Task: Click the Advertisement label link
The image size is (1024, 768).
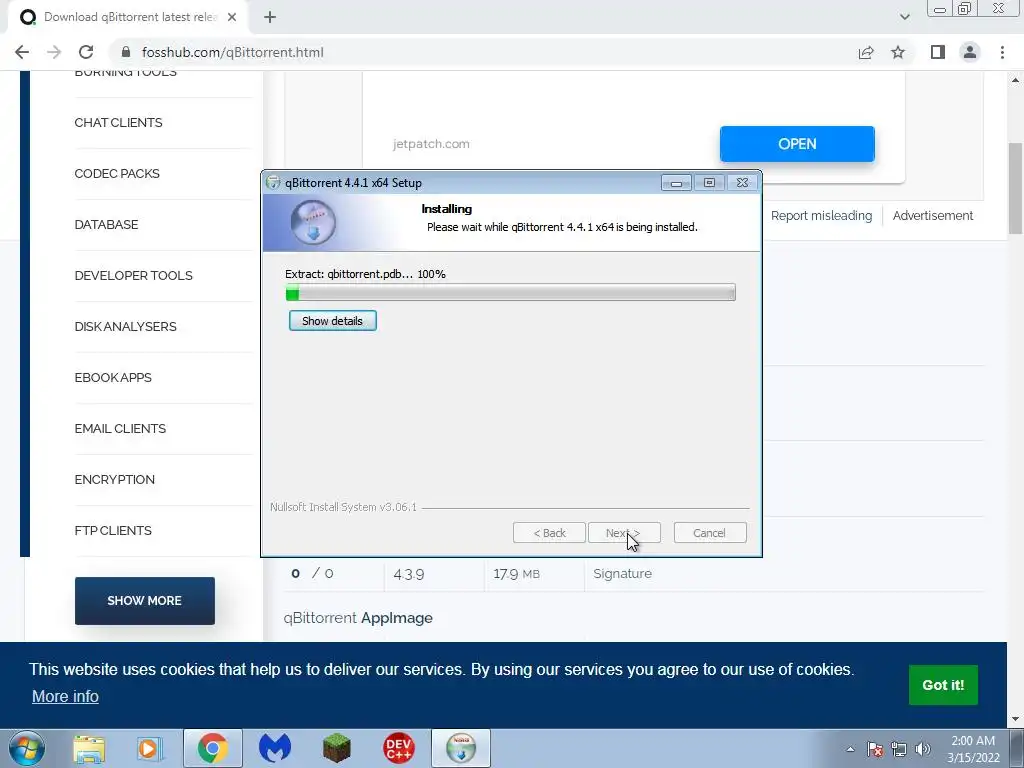Action: 933,216
